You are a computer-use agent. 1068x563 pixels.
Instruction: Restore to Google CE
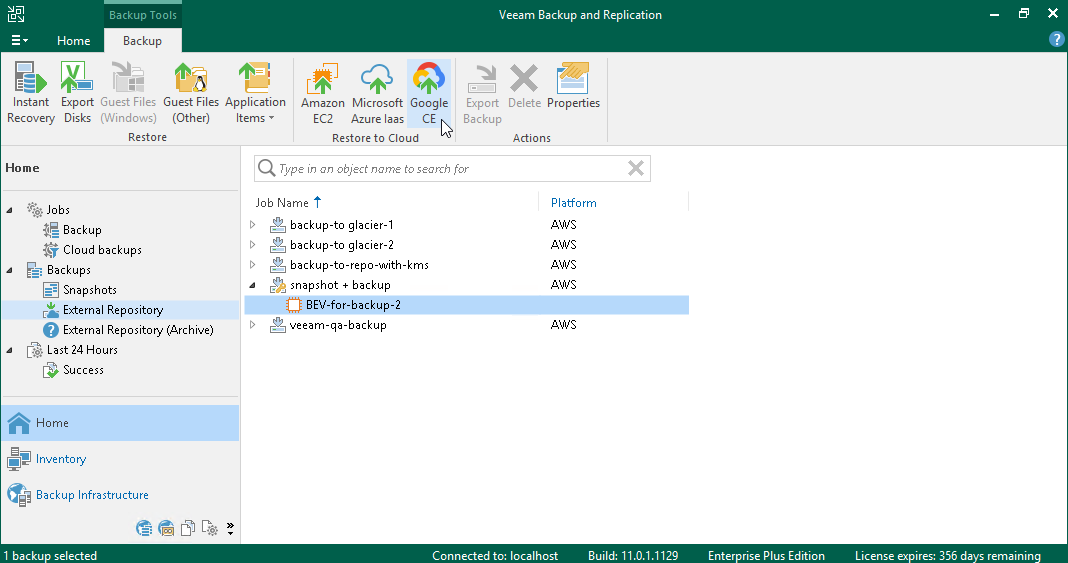click(429, 93)
